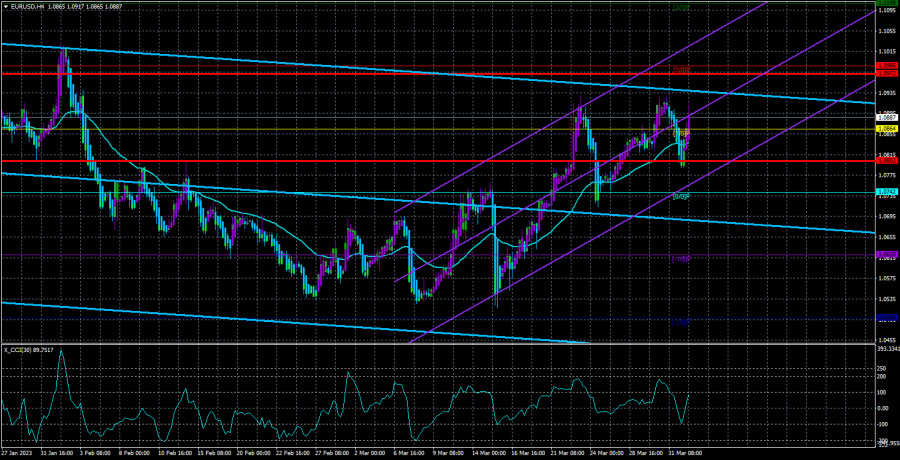This screenshot has height=460, width=900.
Task: Click the red 1.0802 price tag
Action: coord(885,161)
